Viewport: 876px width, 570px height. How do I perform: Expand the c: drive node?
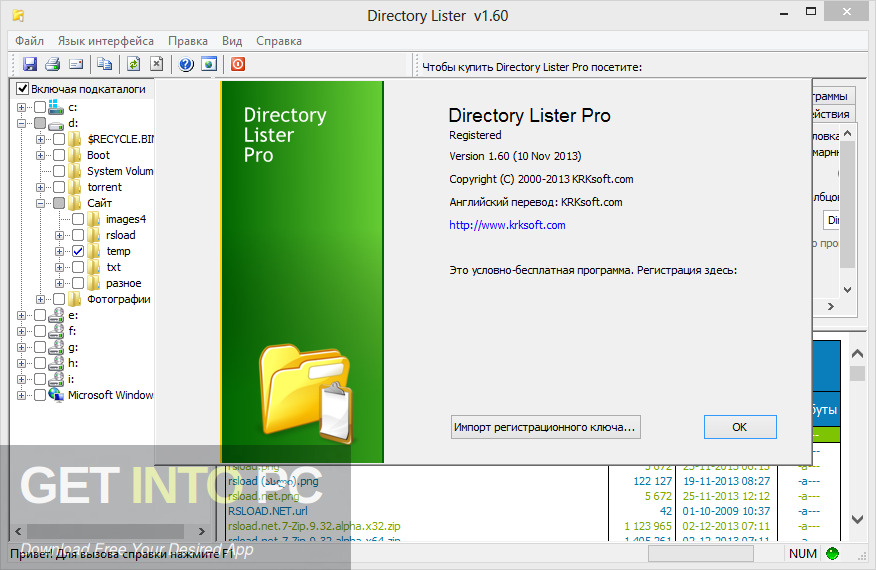(21, 107)
